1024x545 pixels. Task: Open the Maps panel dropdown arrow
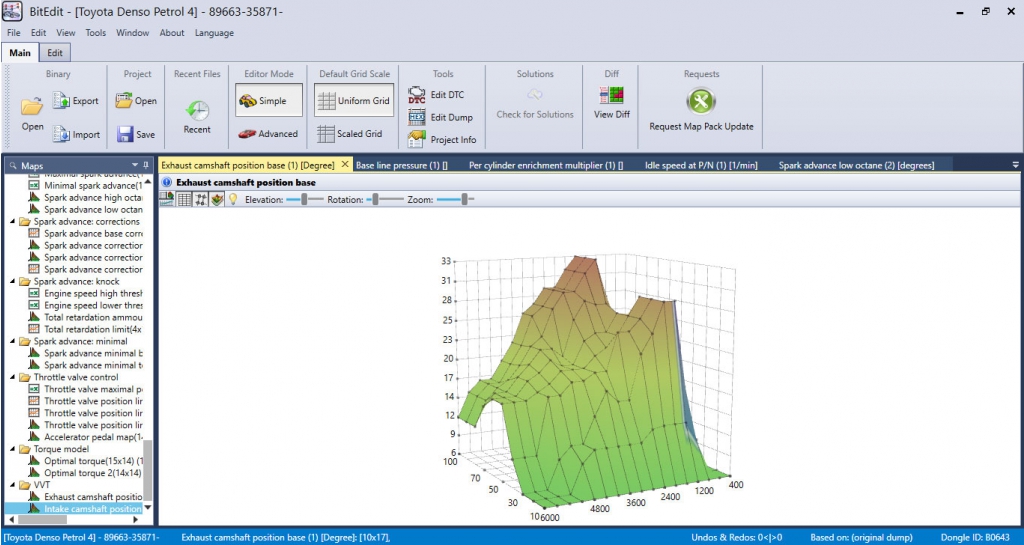[135, 165]
